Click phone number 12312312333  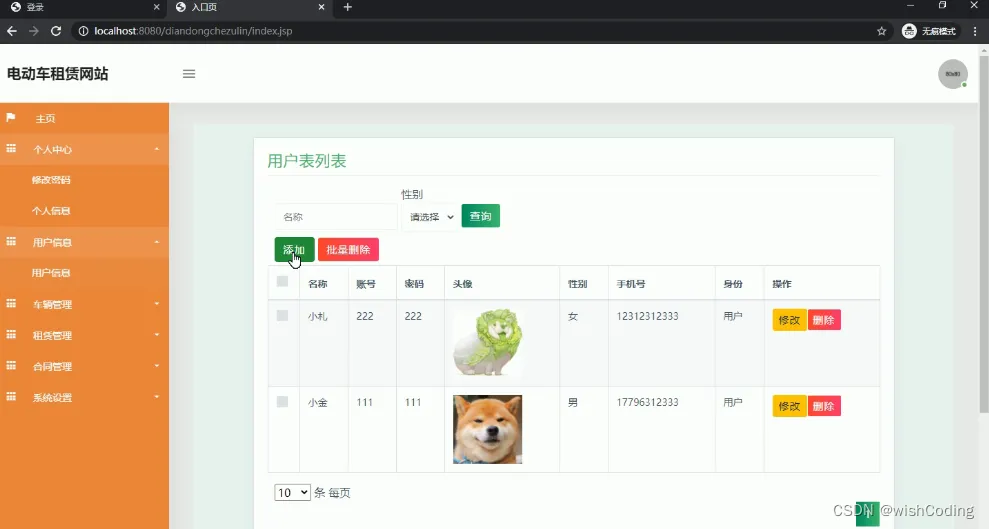pos(647,316)
